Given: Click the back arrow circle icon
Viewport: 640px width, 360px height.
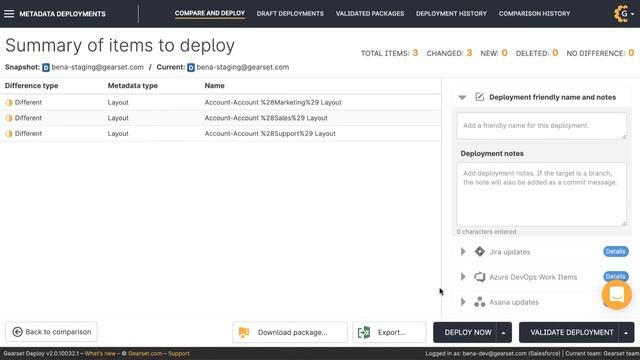Looking at the screenshot, I should 17,332.
